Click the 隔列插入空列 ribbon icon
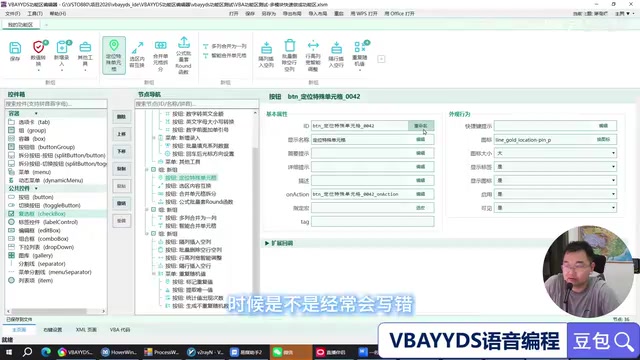 [266, 48]
